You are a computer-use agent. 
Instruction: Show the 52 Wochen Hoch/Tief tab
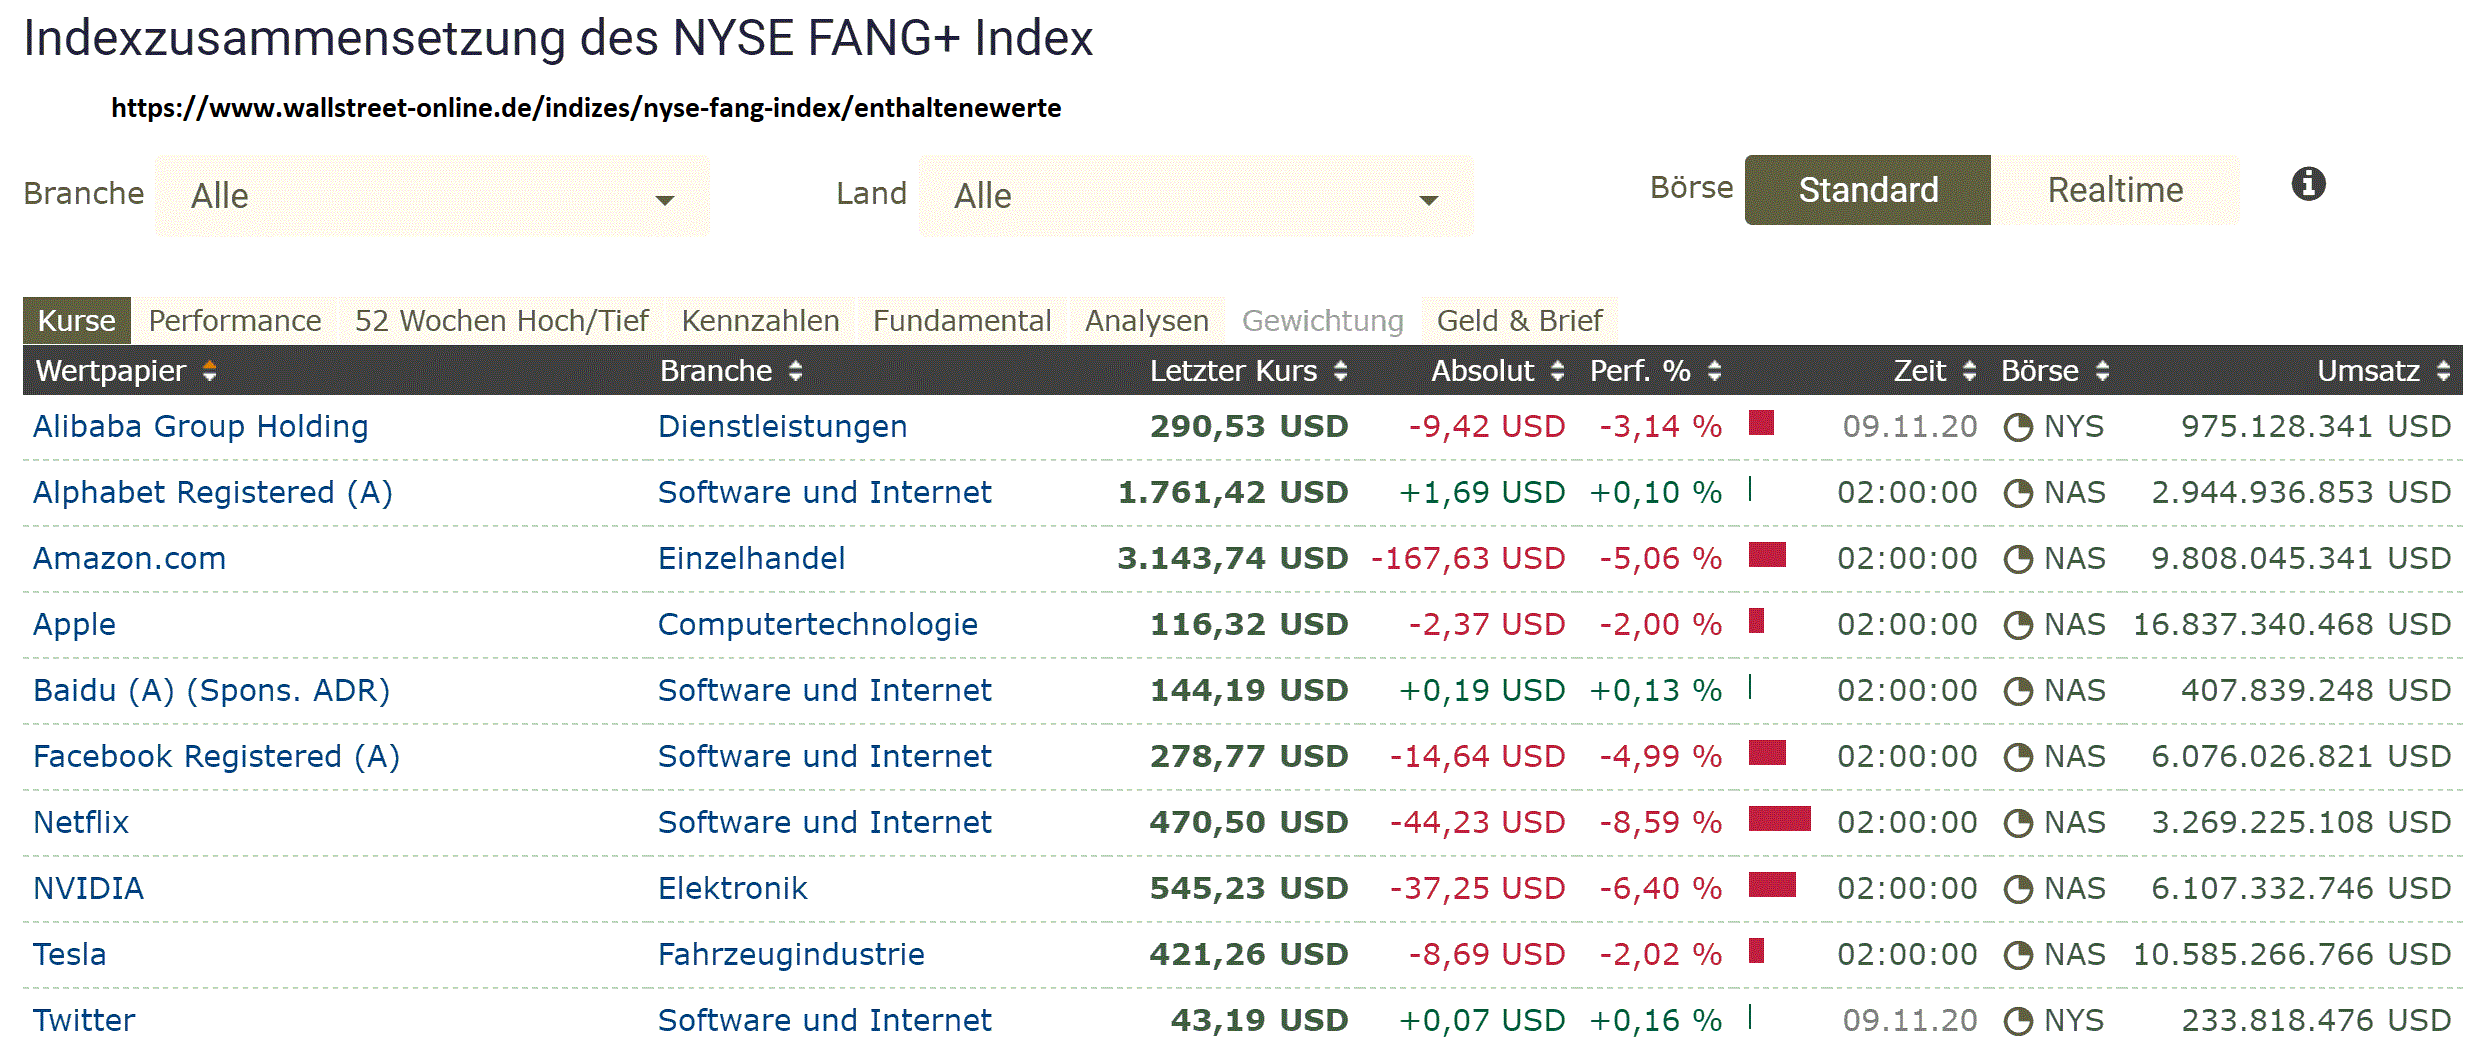[x=501, y=321]
